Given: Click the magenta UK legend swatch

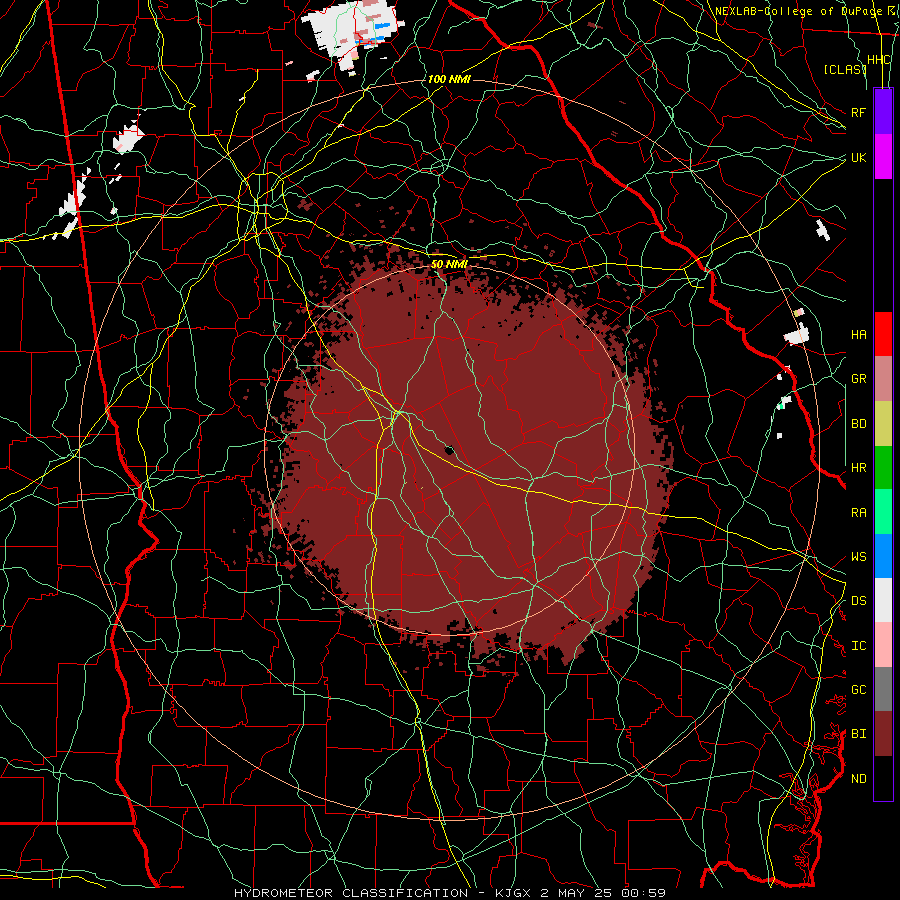Looking at the screenshot, I should tap(883, 157).
